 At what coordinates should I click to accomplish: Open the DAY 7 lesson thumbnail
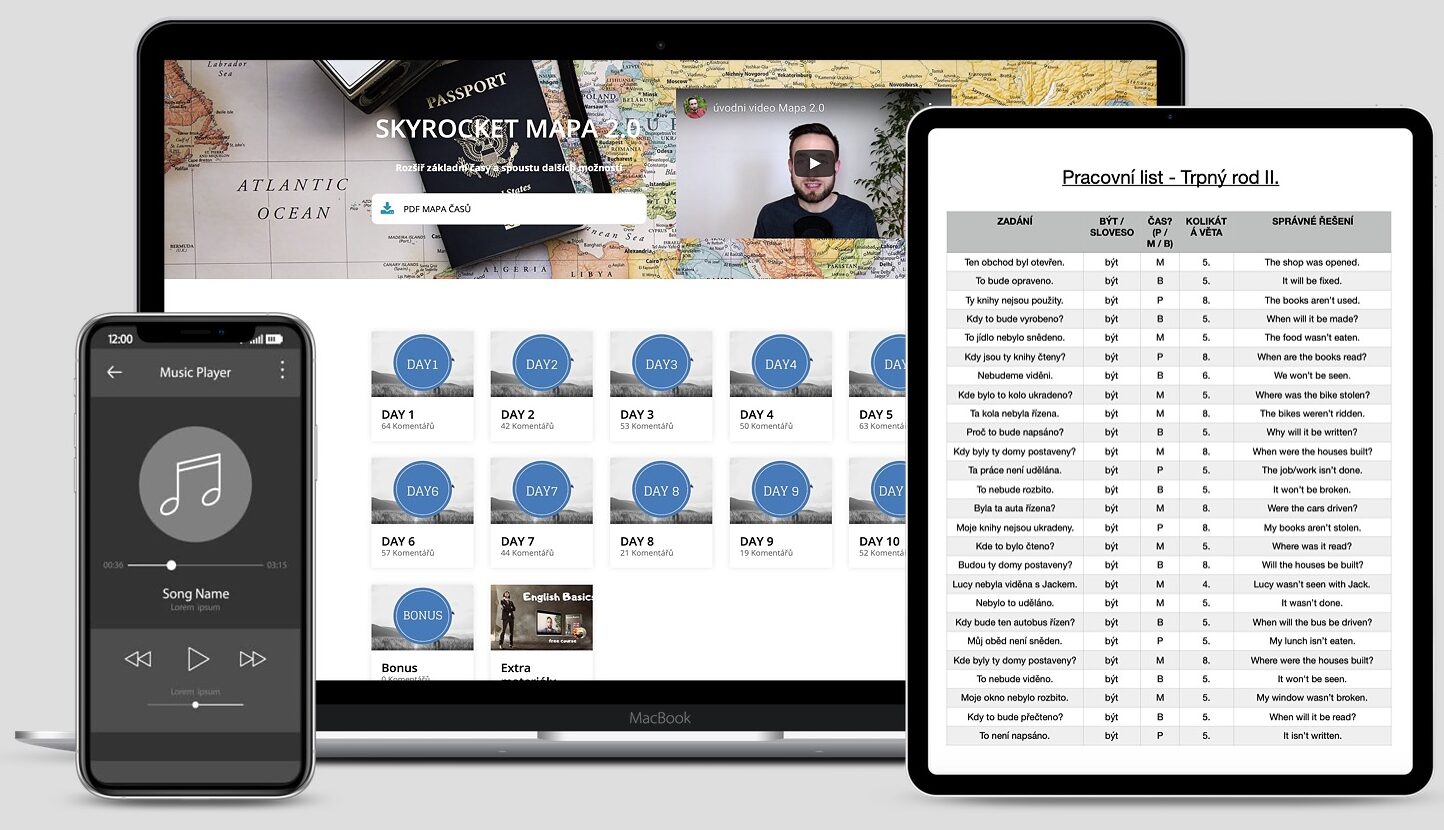[x=541, y=491]
